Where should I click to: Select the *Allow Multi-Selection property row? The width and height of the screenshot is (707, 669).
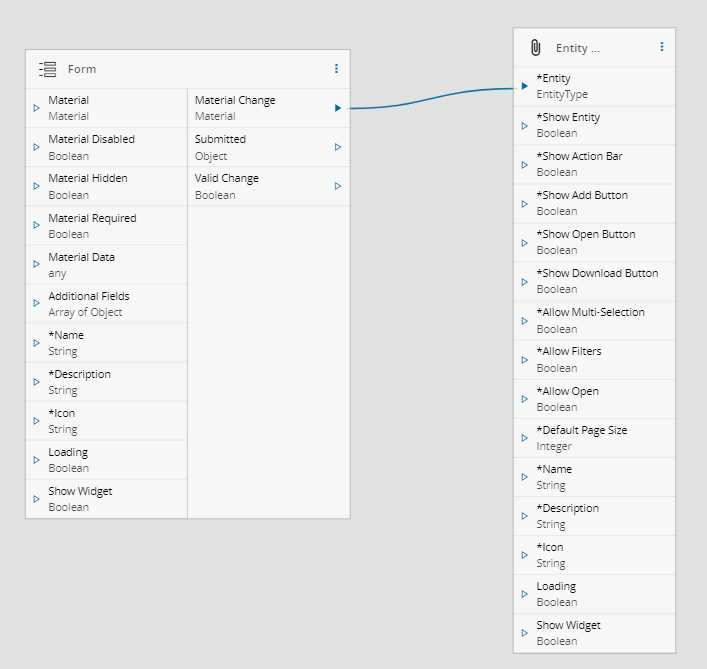tap(594, 320)
